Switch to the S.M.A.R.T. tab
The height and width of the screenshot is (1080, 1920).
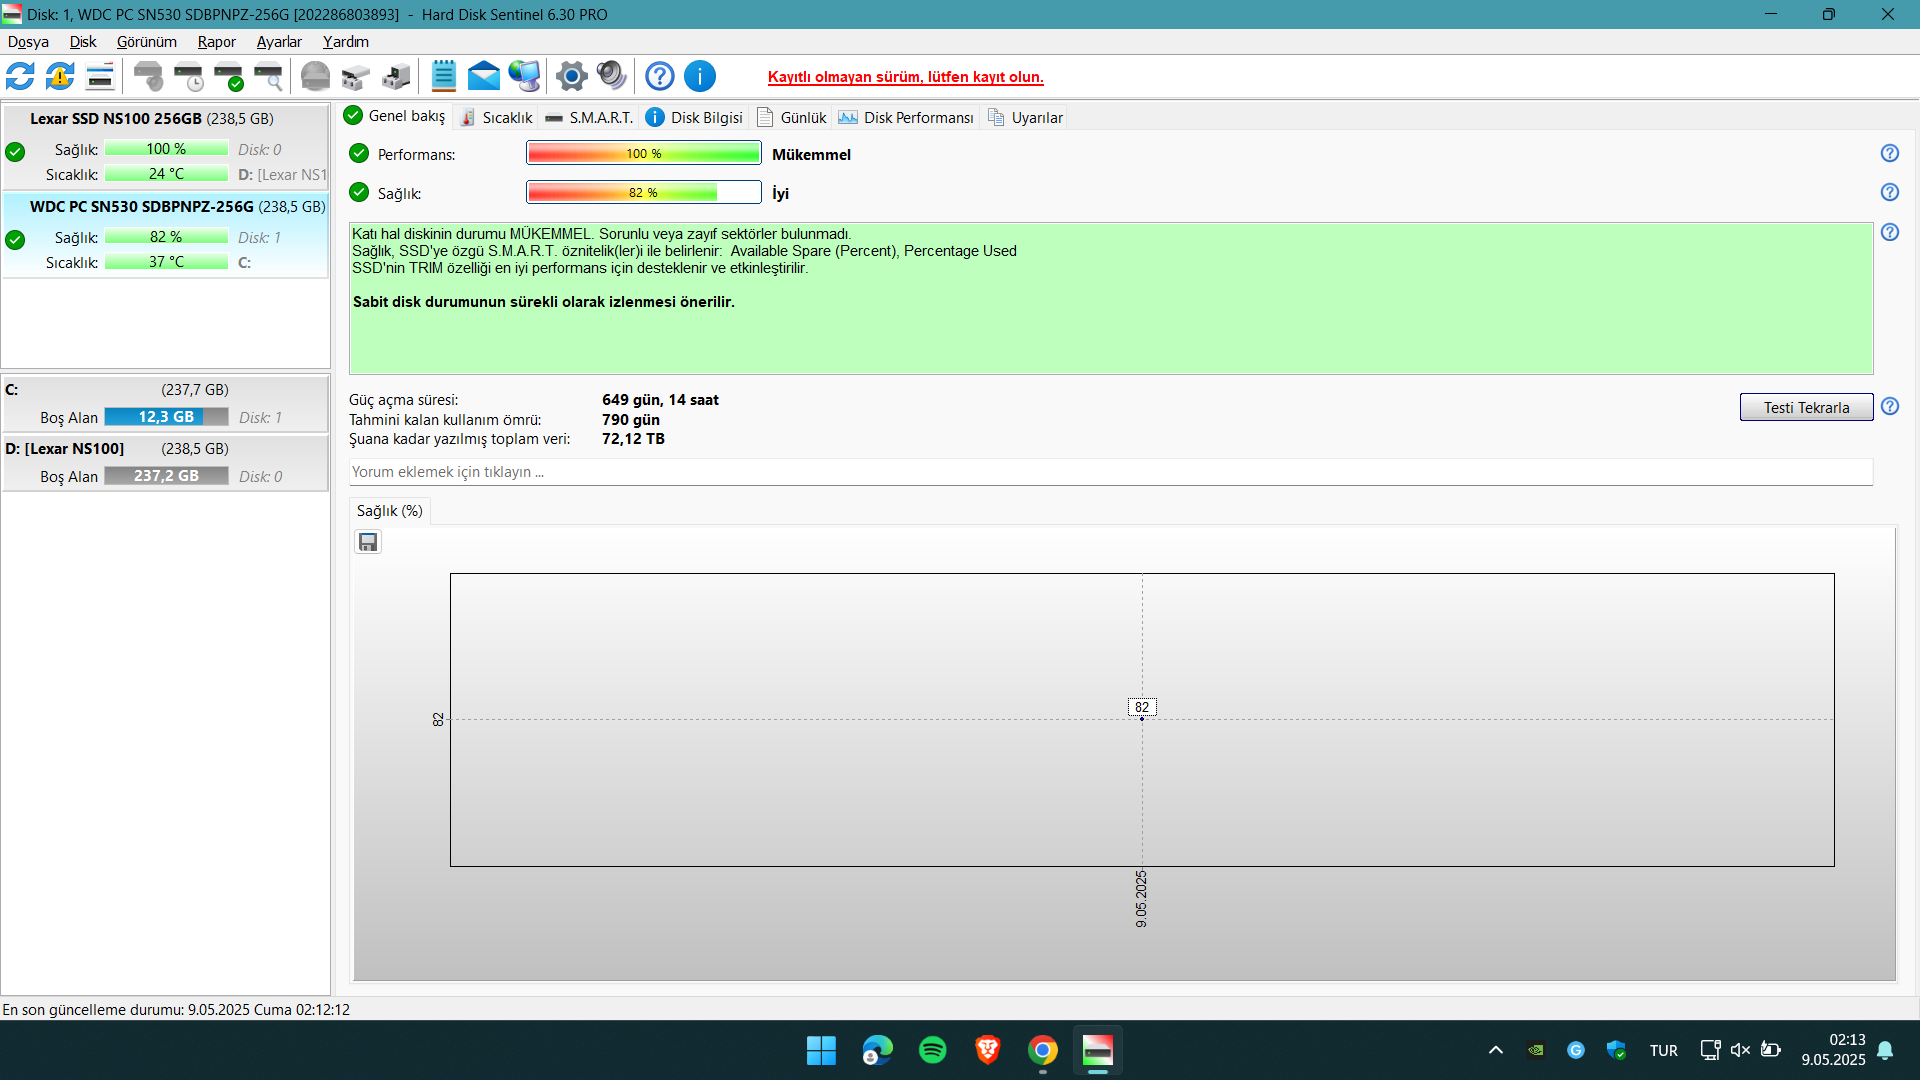pos(589,117)
